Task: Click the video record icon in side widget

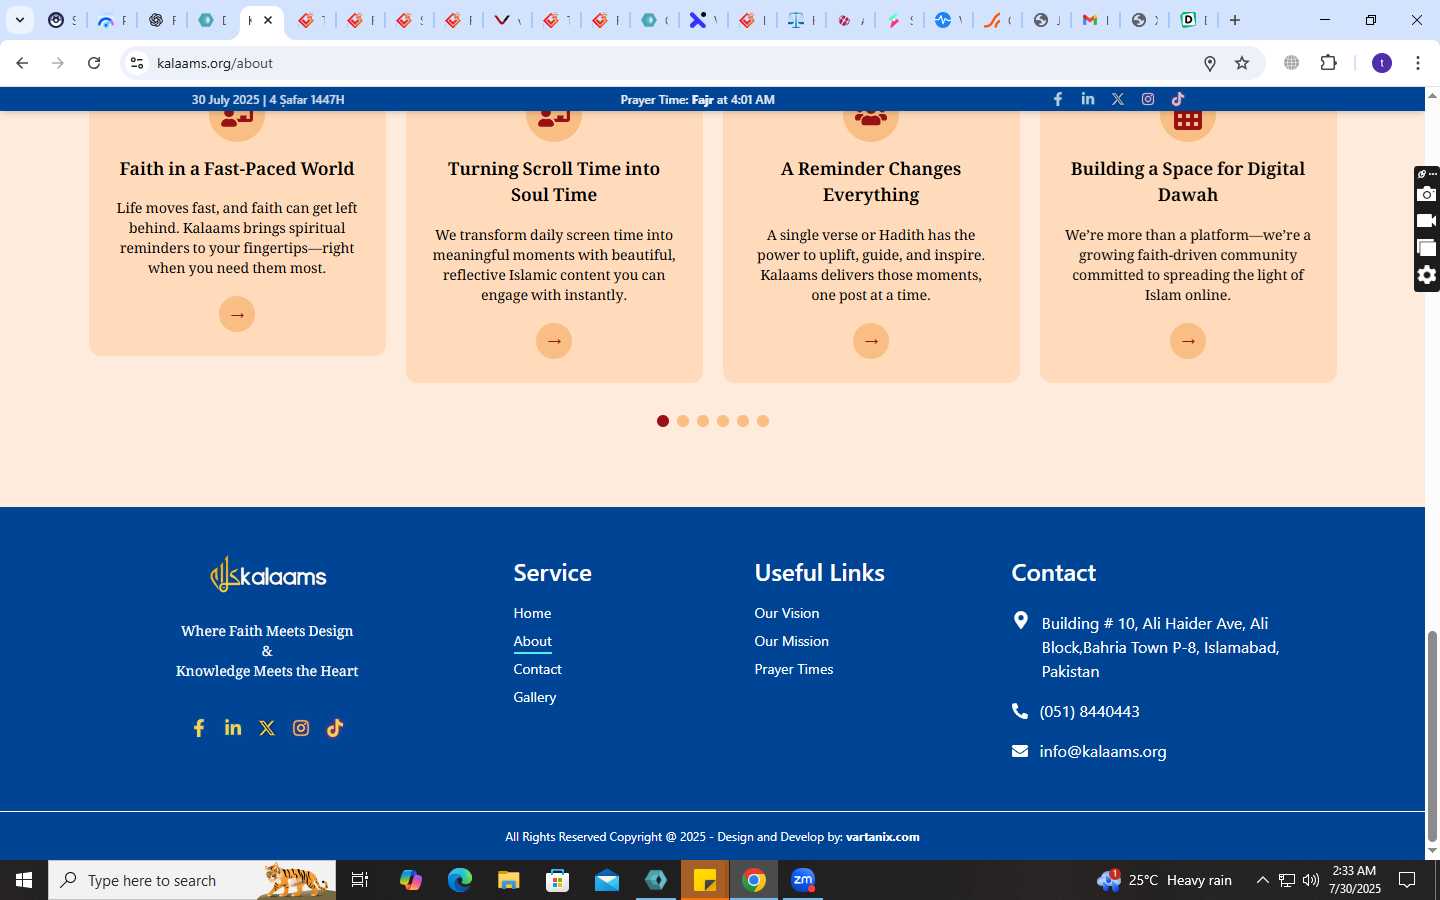Action: pos(1428,221)
